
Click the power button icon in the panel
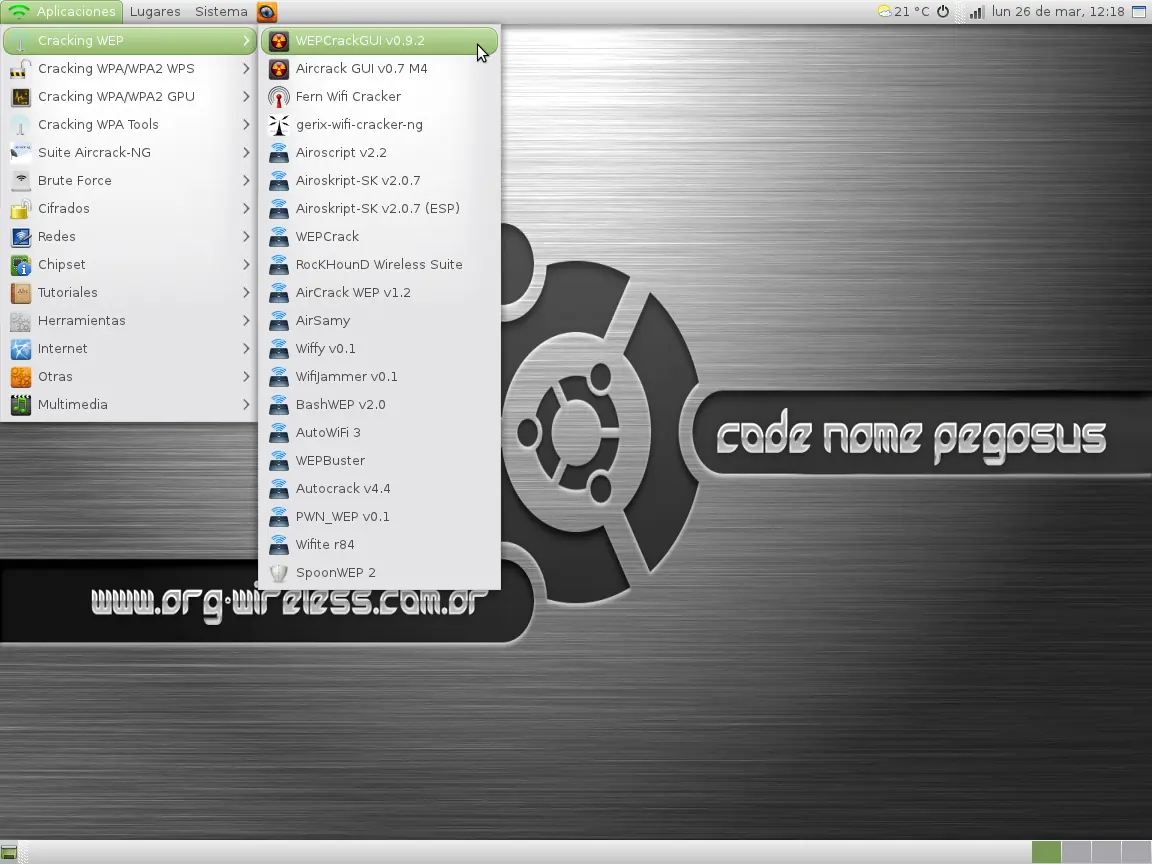click(x=943, y=12)
